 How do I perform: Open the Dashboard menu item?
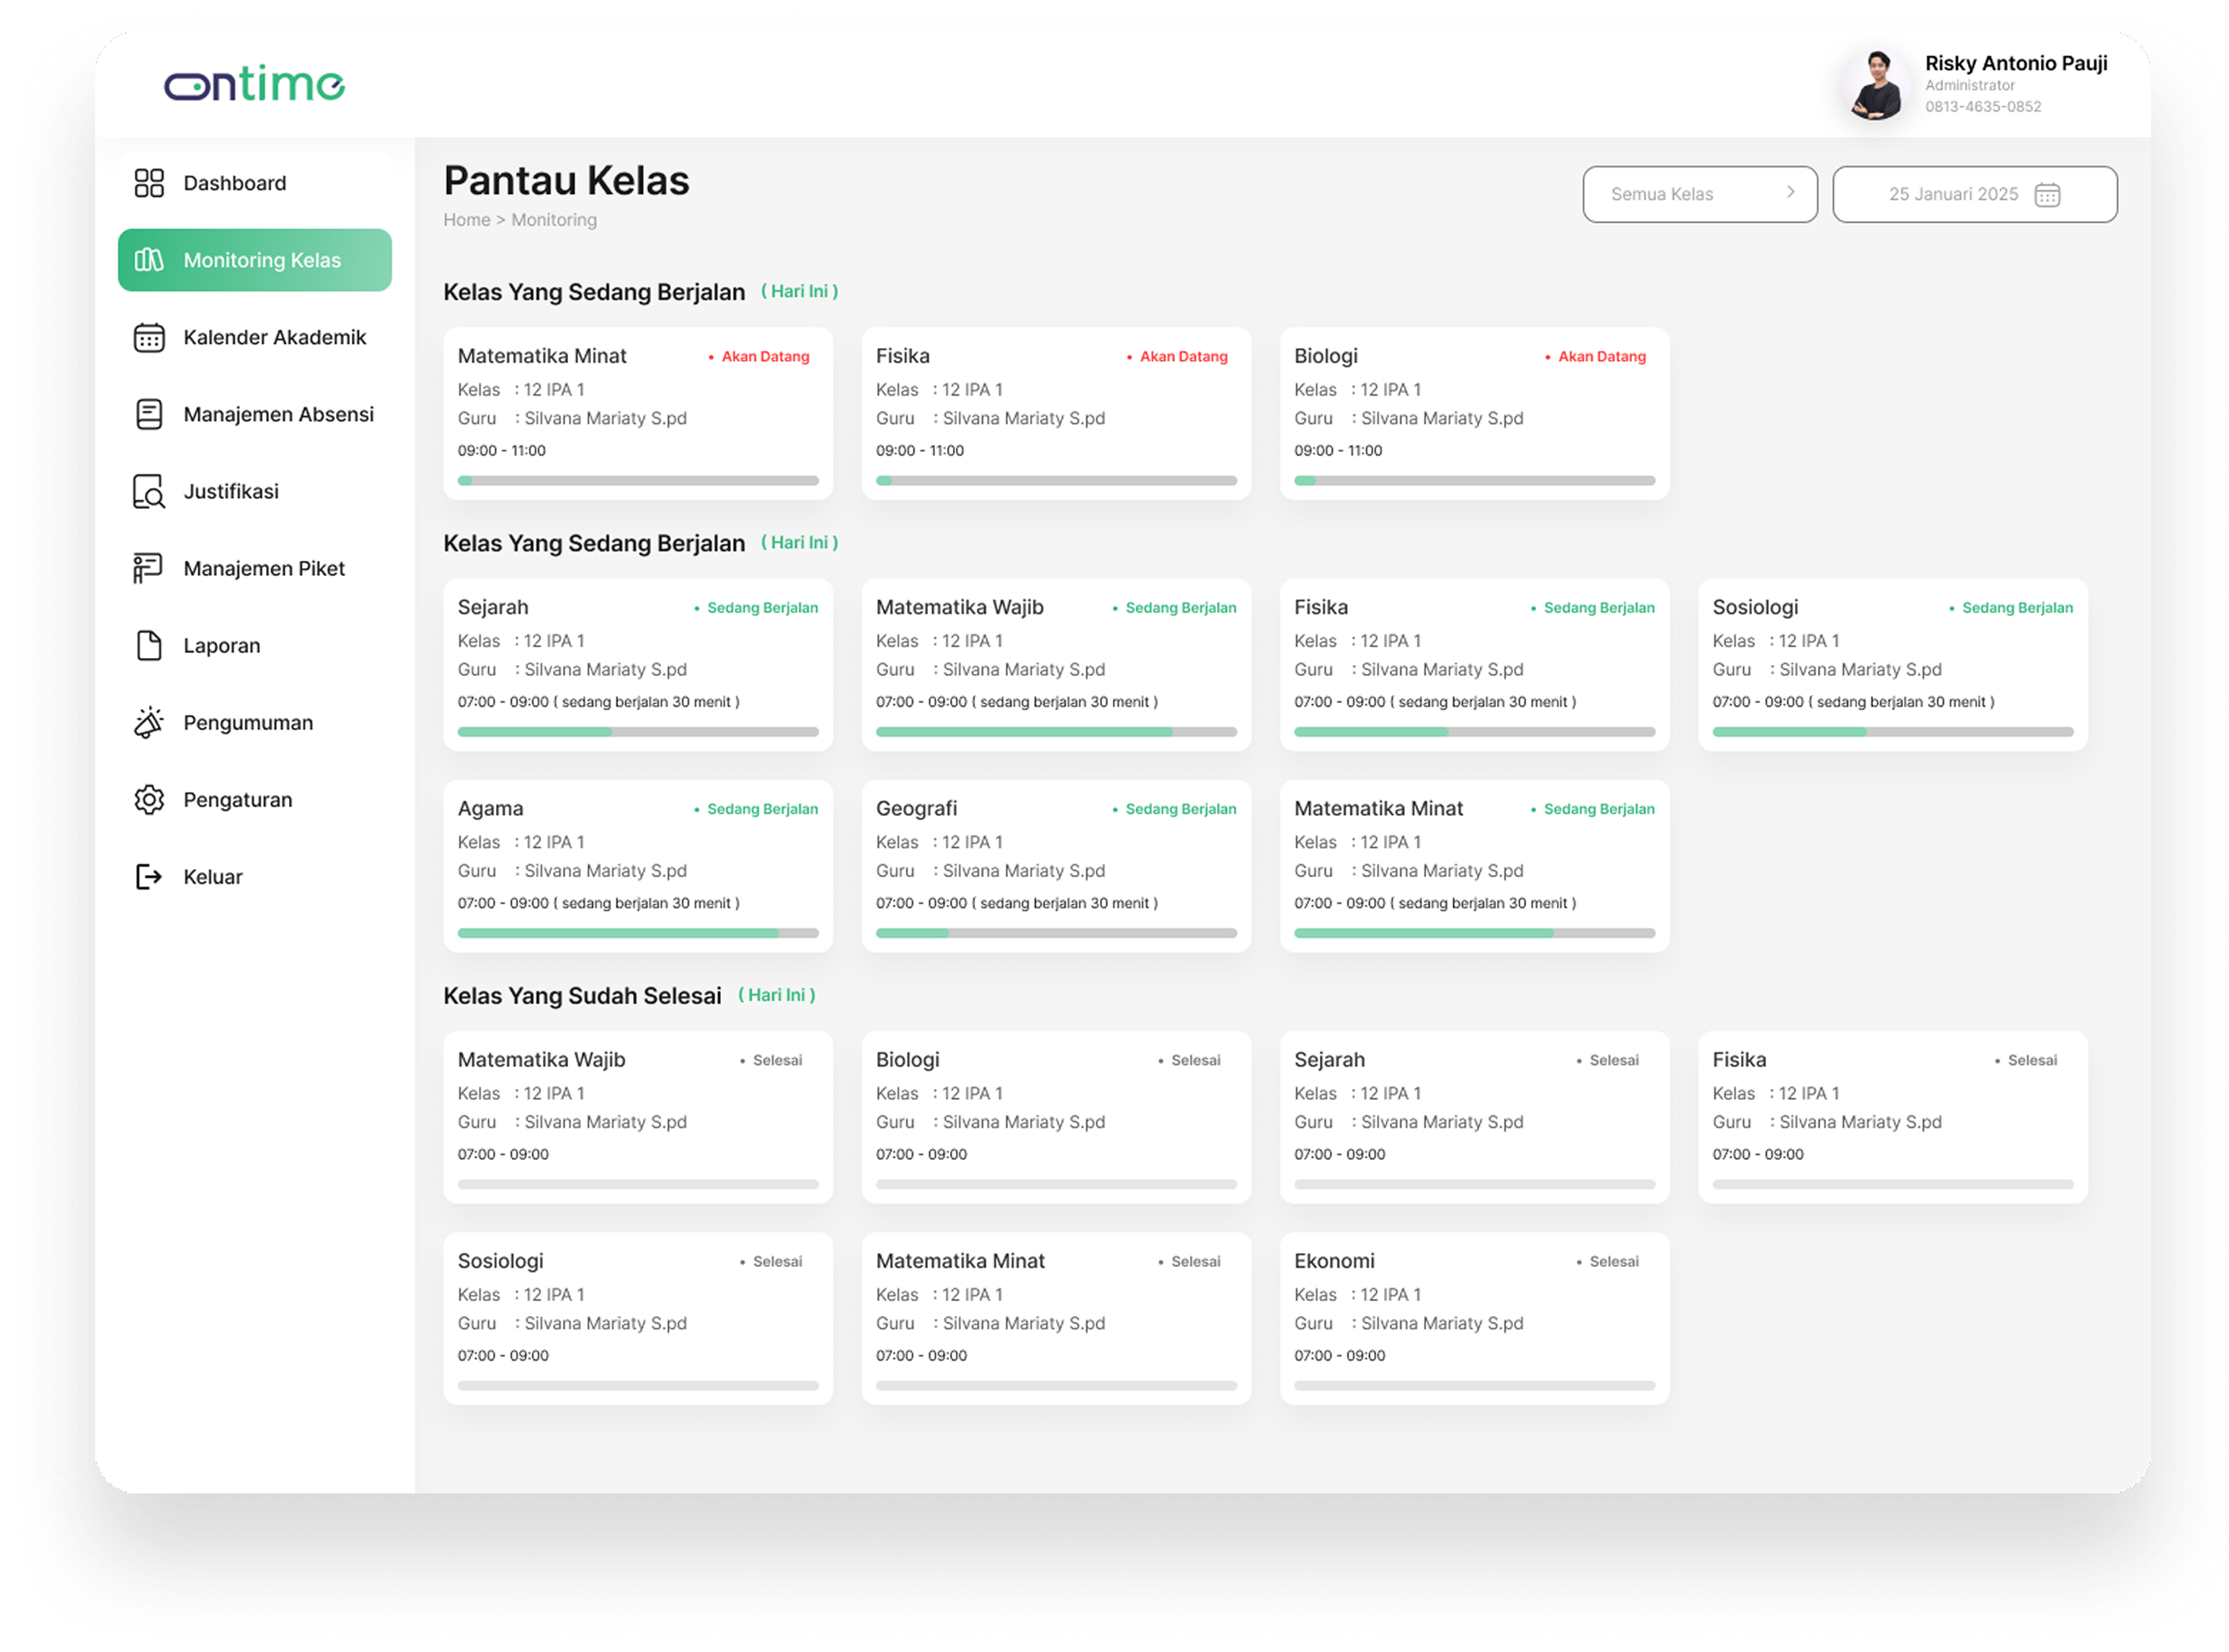pyautogui.click(x=255, y=183)
